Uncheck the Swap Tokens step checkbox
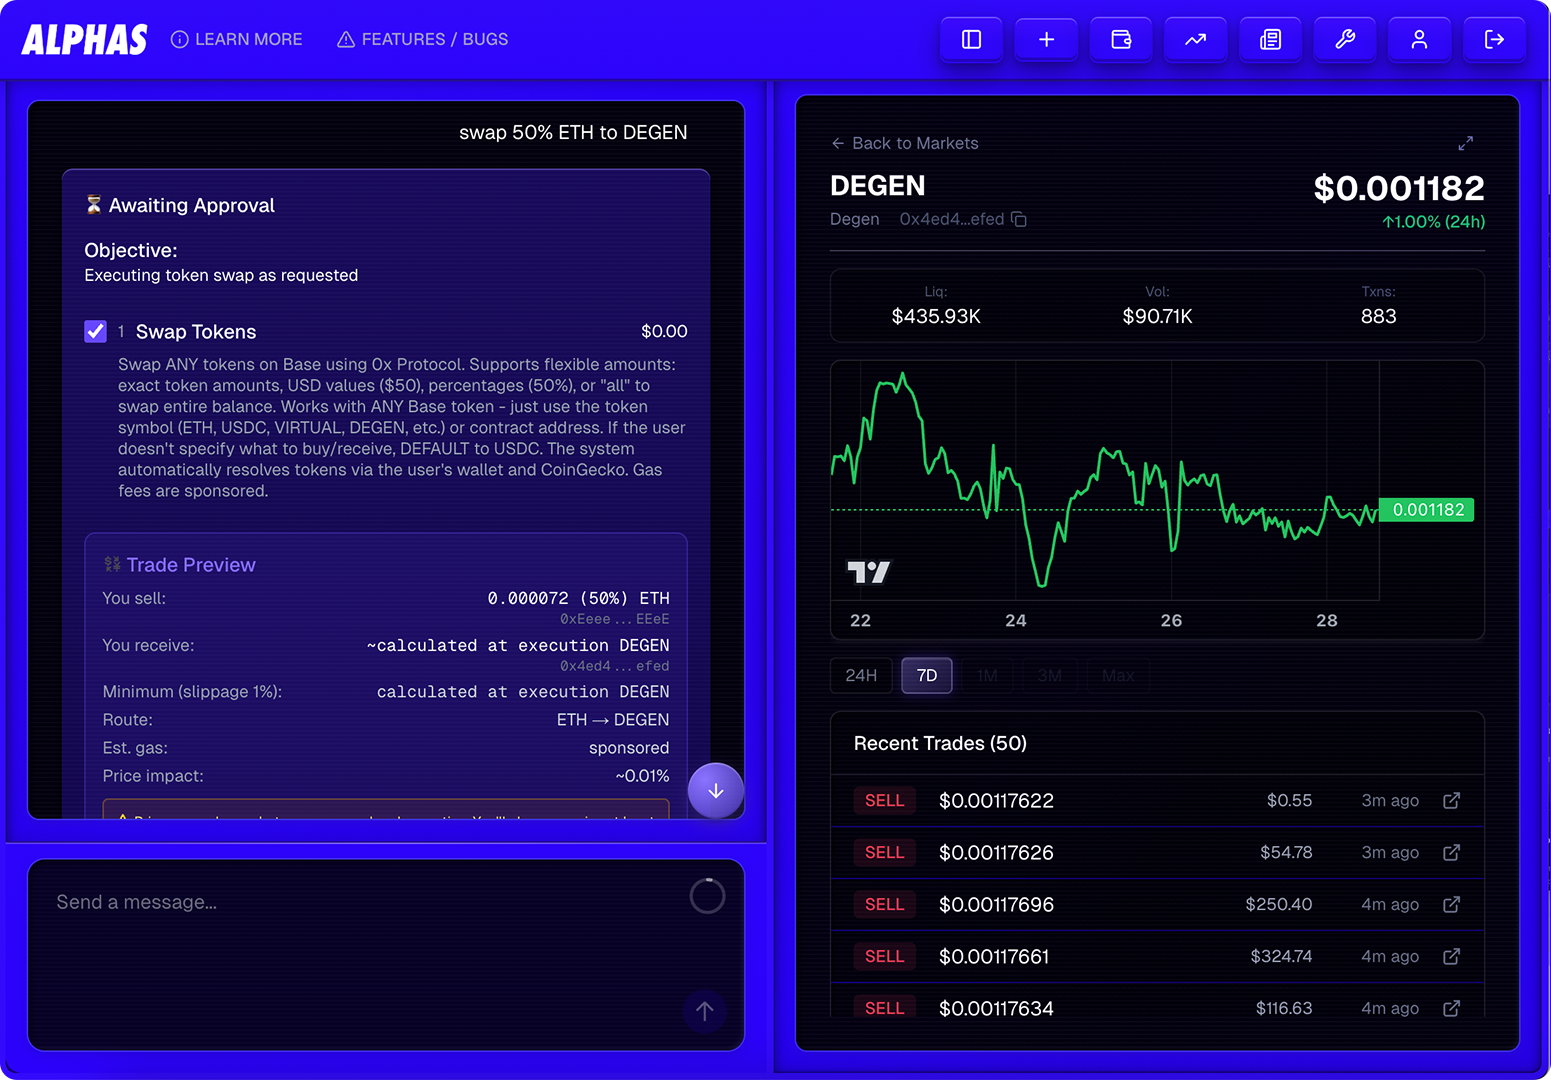This screenshot has width=1551, height=1080. pos(95,331)
